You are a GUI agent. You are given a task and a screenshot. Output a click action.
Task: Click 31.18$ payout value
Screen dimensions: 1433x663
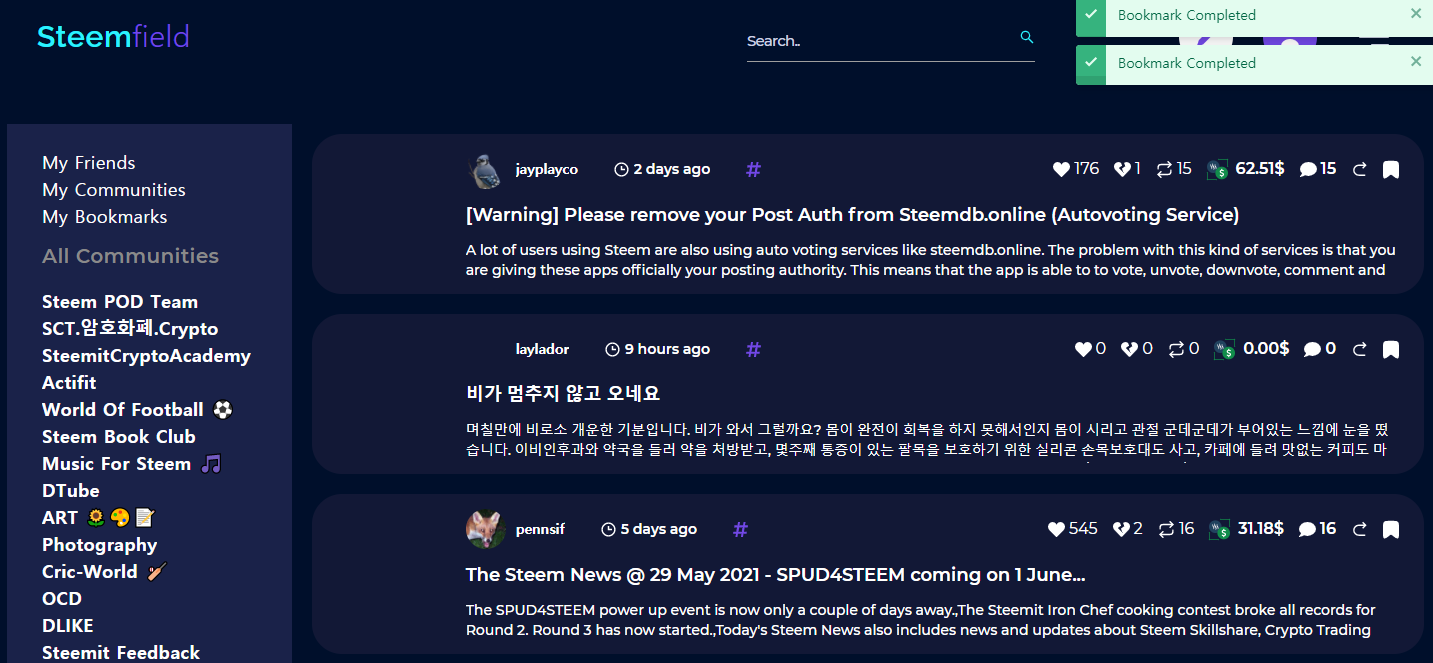coord(1261,529)
